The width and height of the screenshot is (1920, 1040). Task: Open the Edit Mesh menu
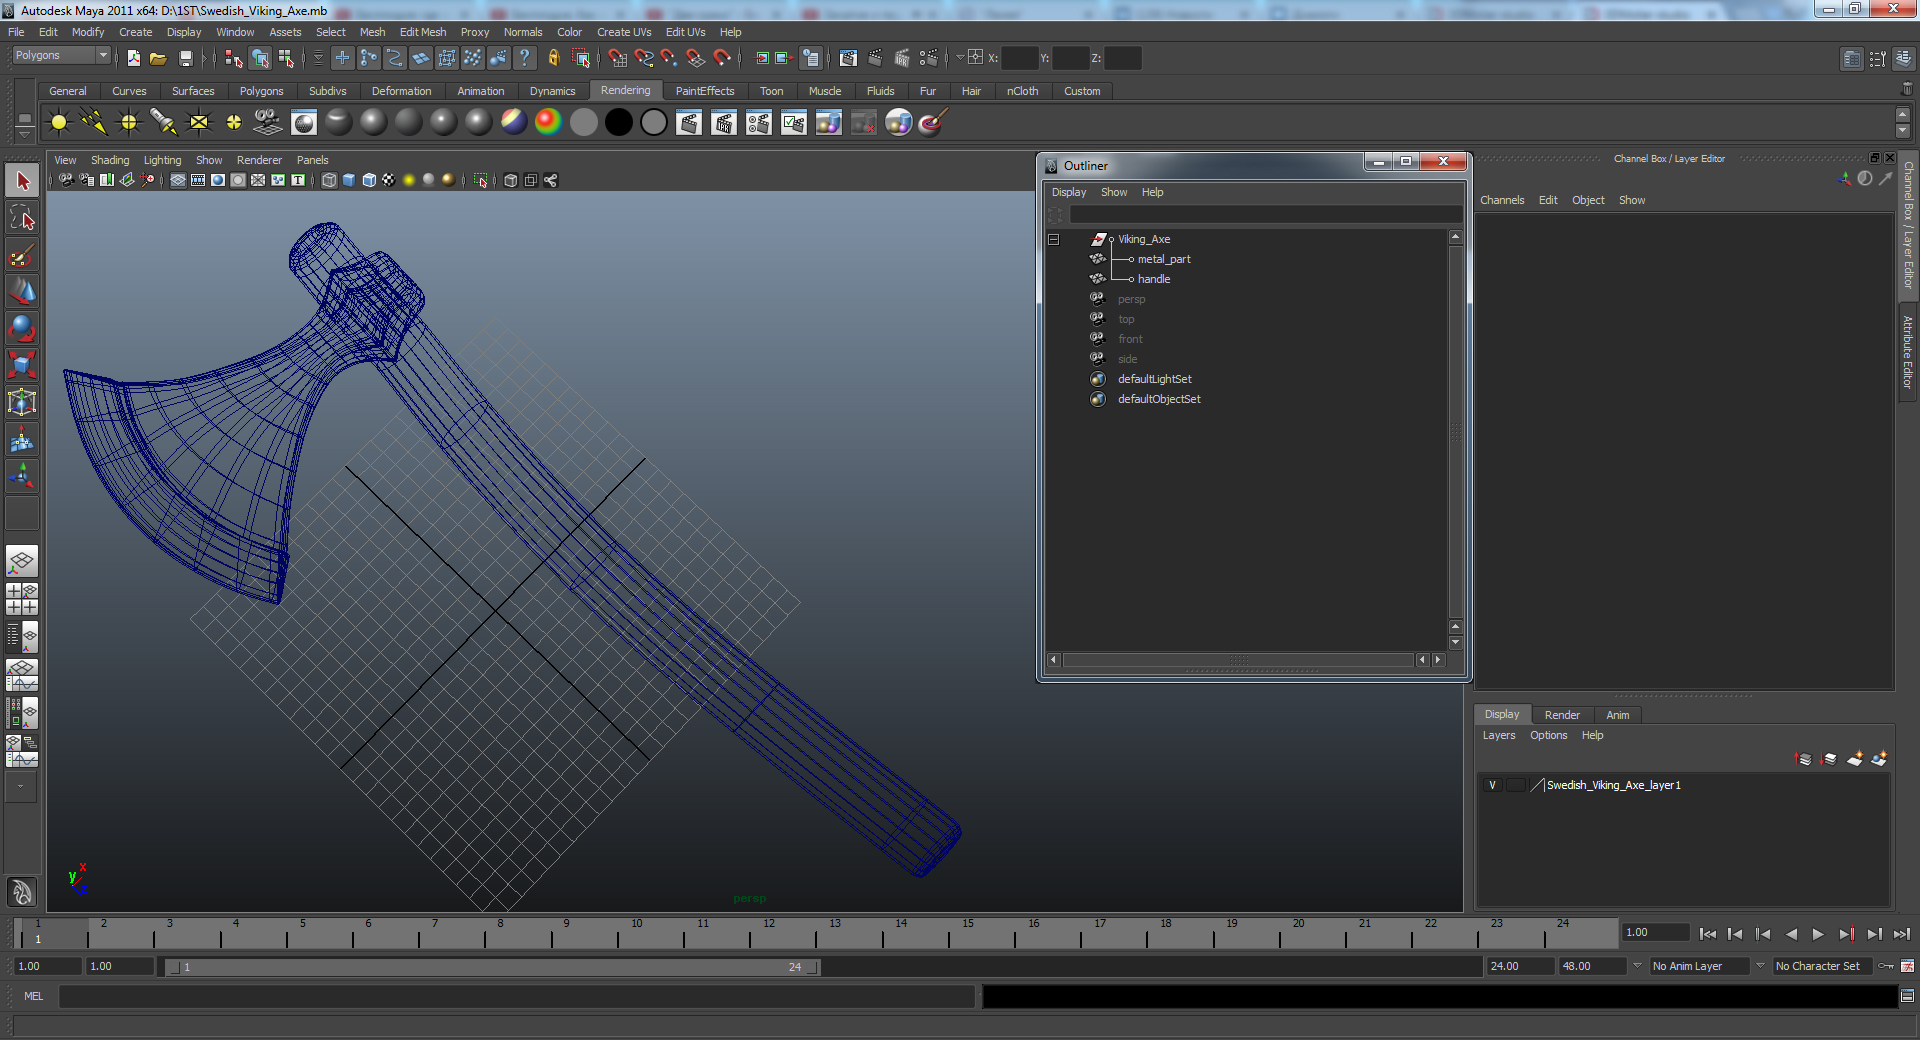click(423, 32)
